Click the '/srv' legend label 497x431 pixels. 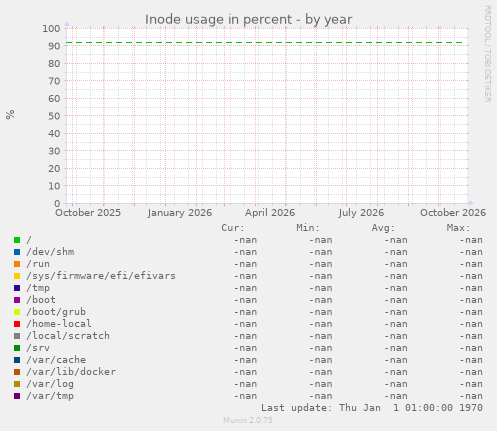(x=38, y=348)
